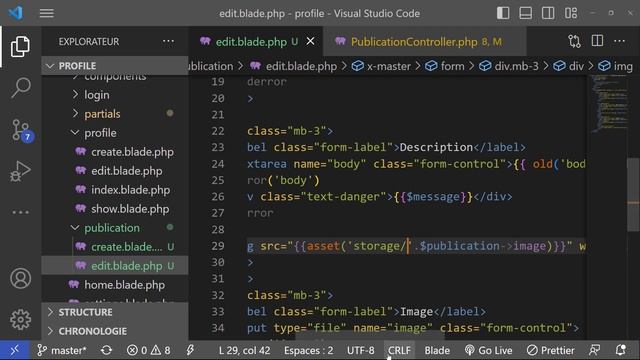This screenshot has height=360, width=640.
Task: Collapse the PROFILE explorer section
Action: 114,66
